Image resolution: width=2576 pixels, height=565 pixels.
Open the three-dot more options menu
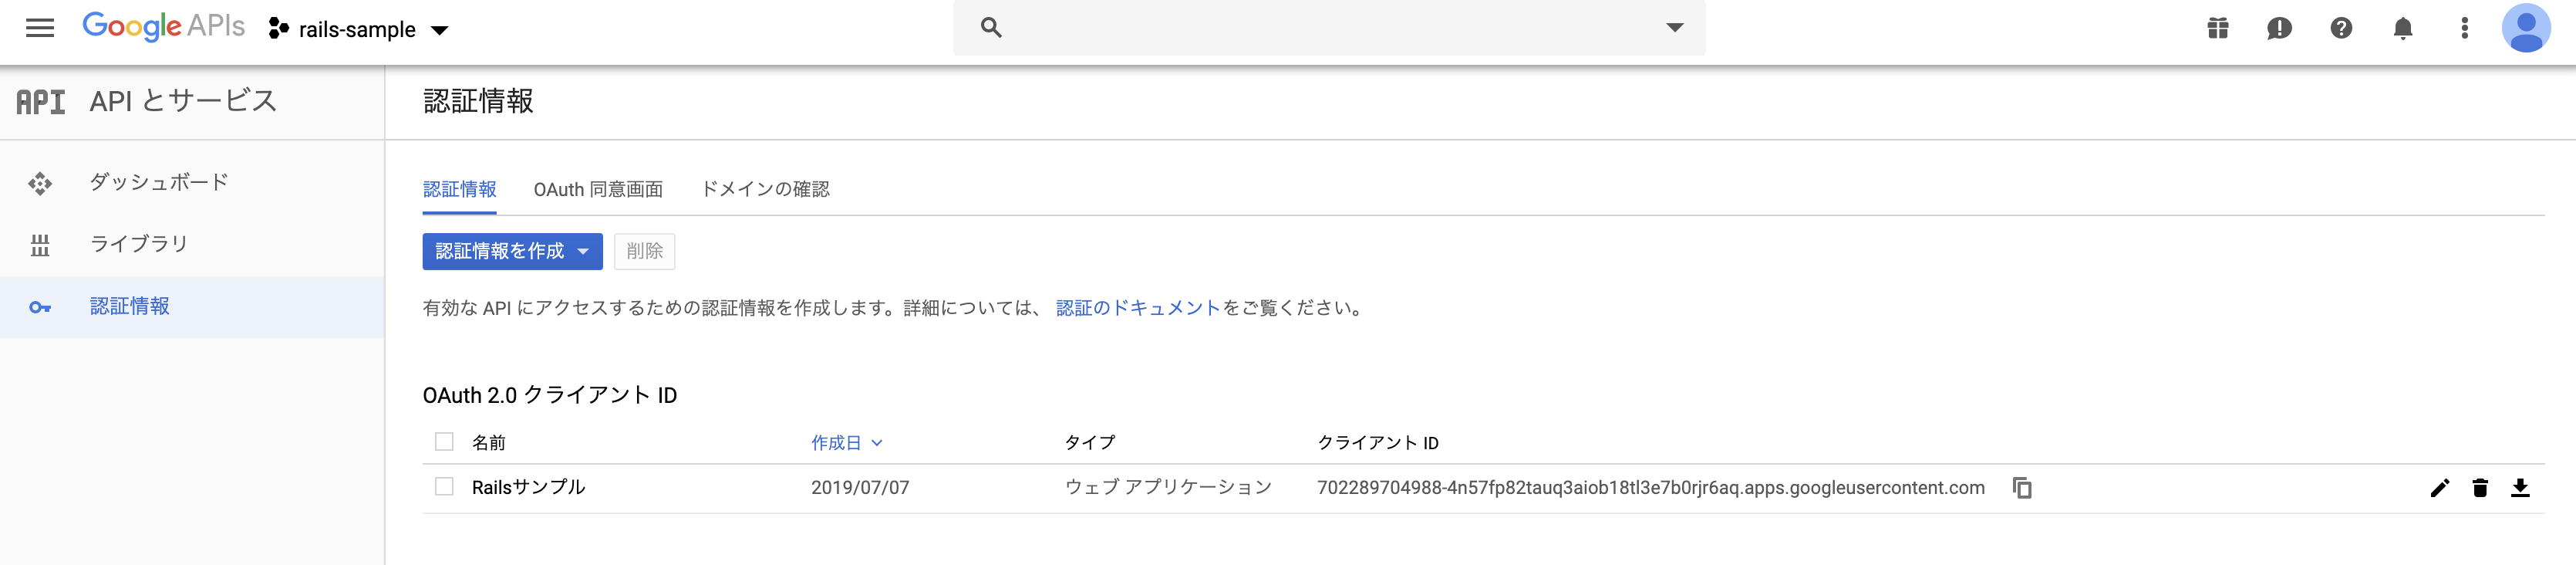pos(2464,28)
